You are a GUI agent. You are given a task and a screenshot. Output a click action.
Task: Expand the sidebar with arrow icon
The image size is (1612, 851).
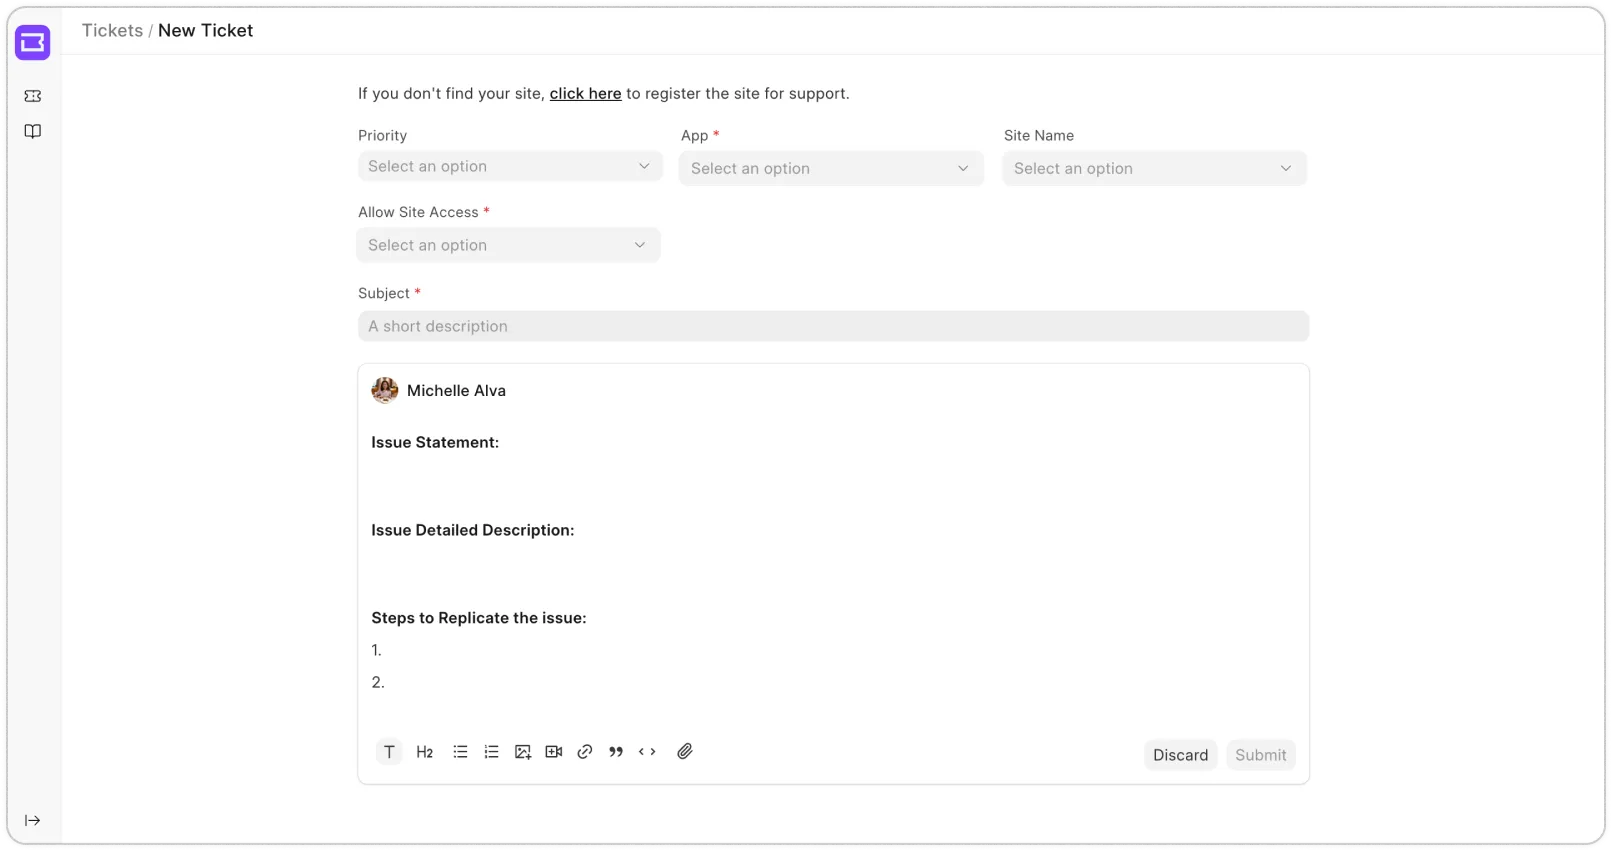33,820
